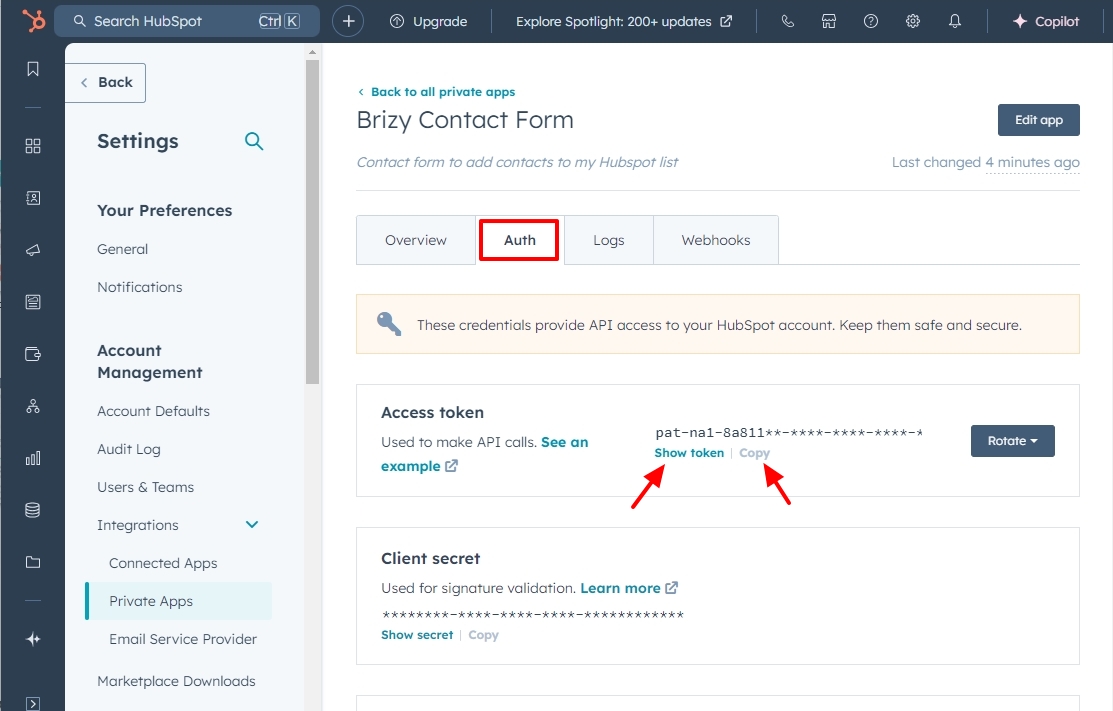The width and height of the screenshot is (1113, 711).
Task: Click Upgrade in the top bar
Action: click(x=429, y=21)
